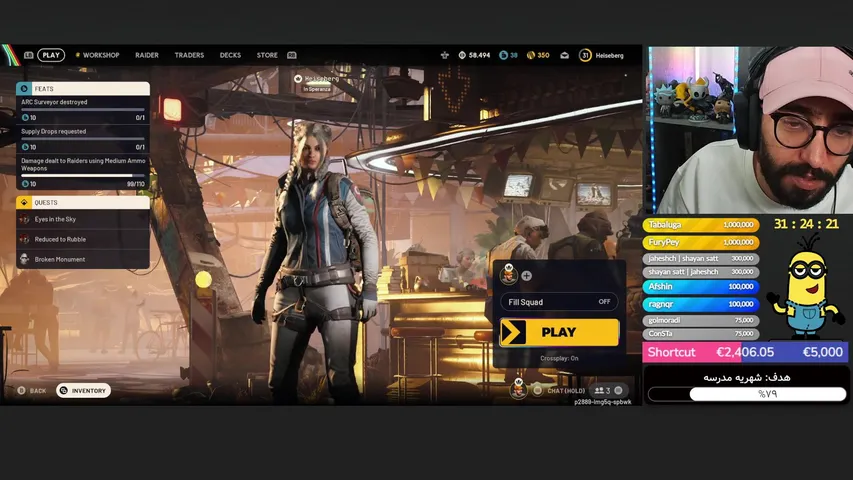This screenshot has height=480, width=853.
Task: Click the stream timer 31 : 24 : 21
Action: pos(806,224)
